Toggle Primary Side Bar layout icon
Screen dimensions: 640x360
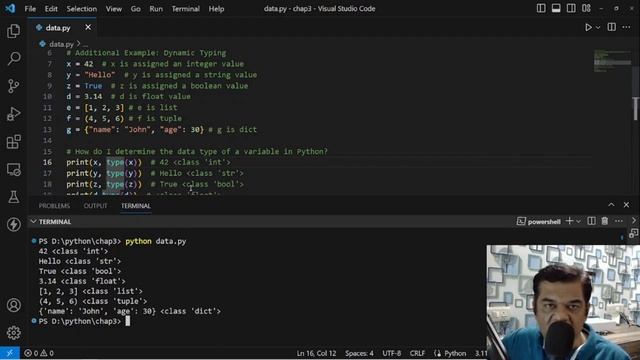pos(541,8)
